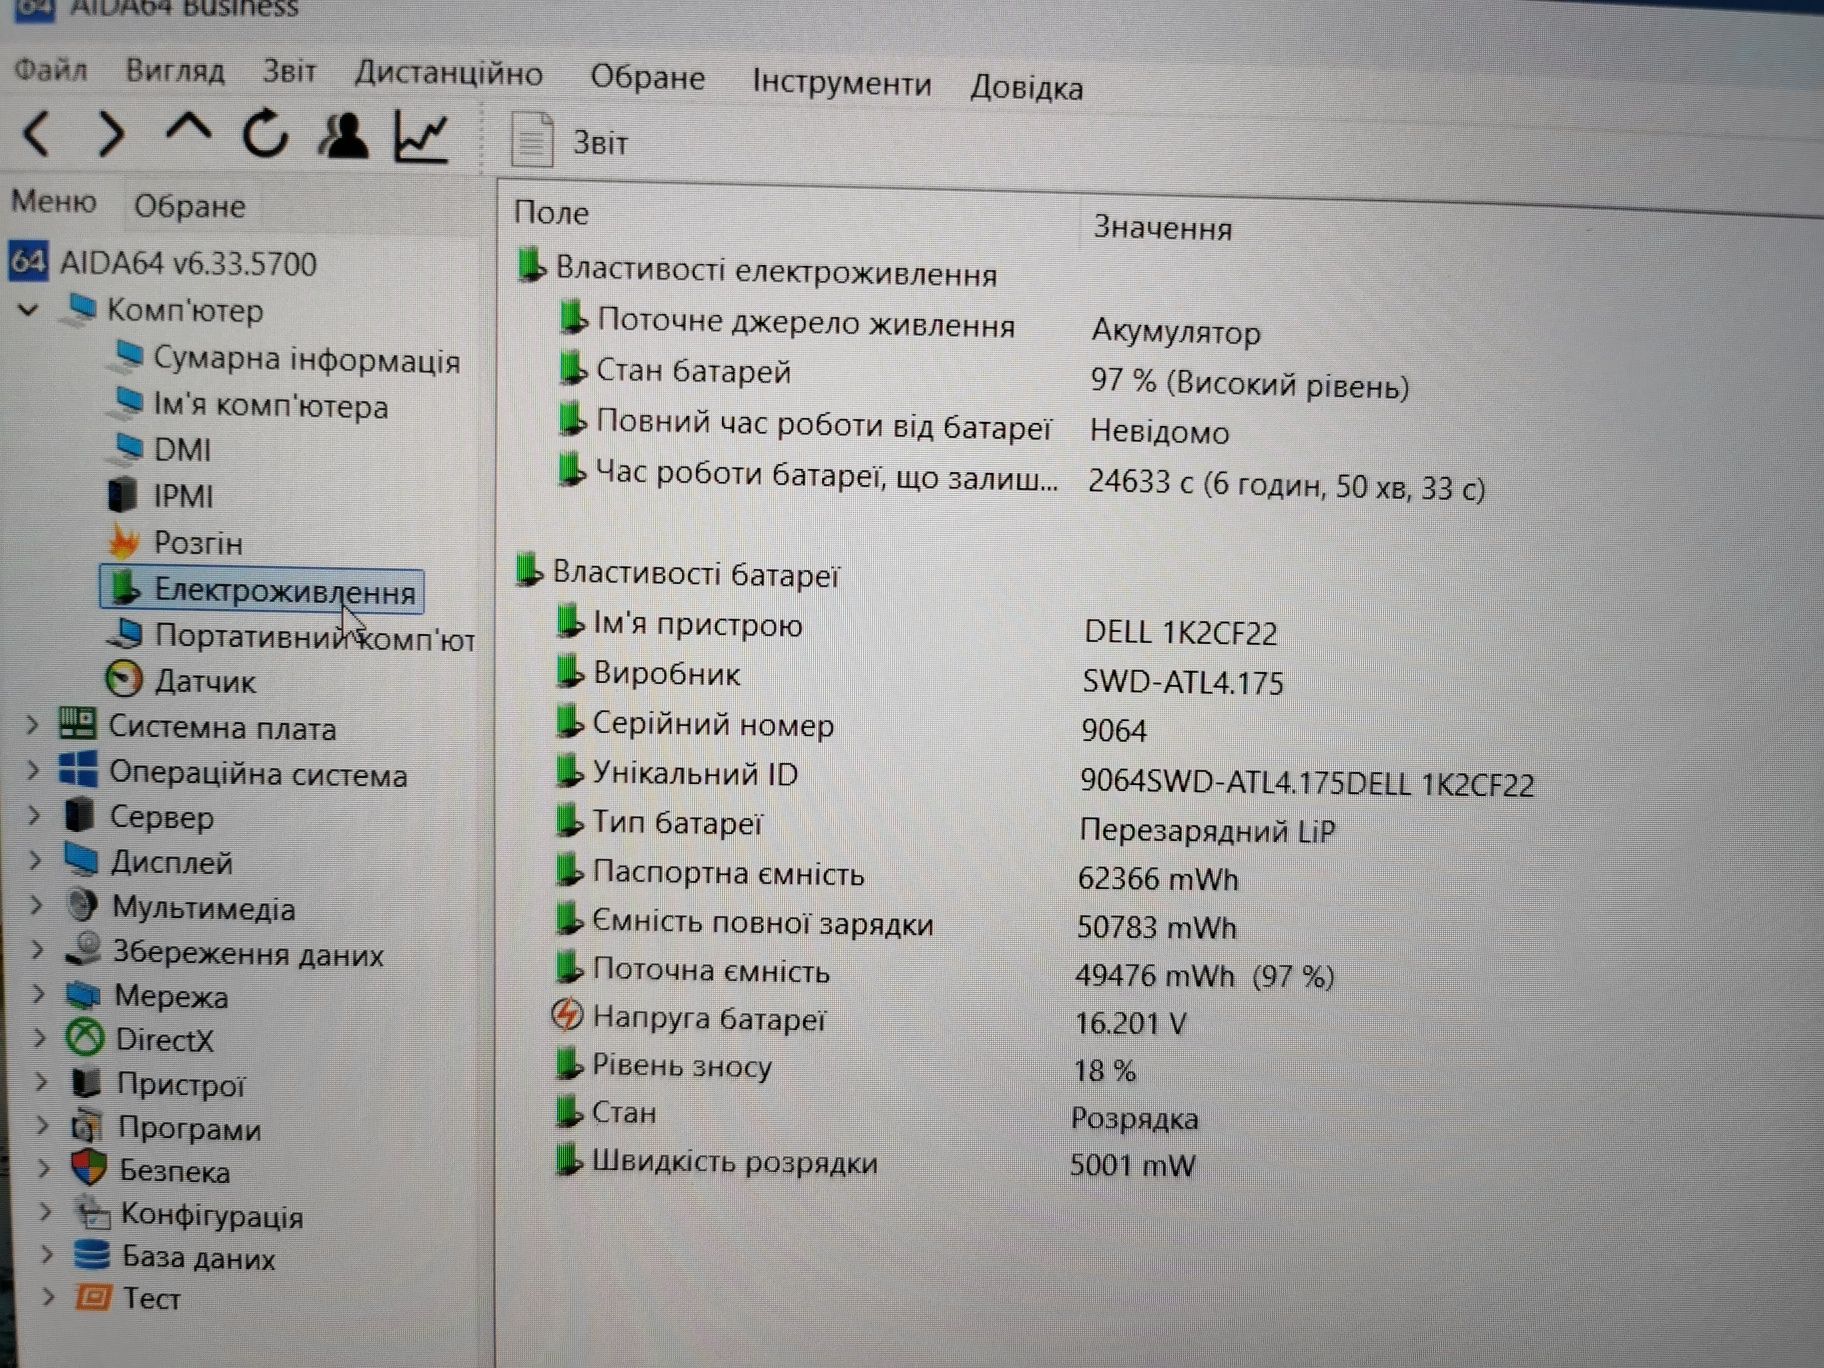Click the value 50783 mWh

click(1156, 927)
